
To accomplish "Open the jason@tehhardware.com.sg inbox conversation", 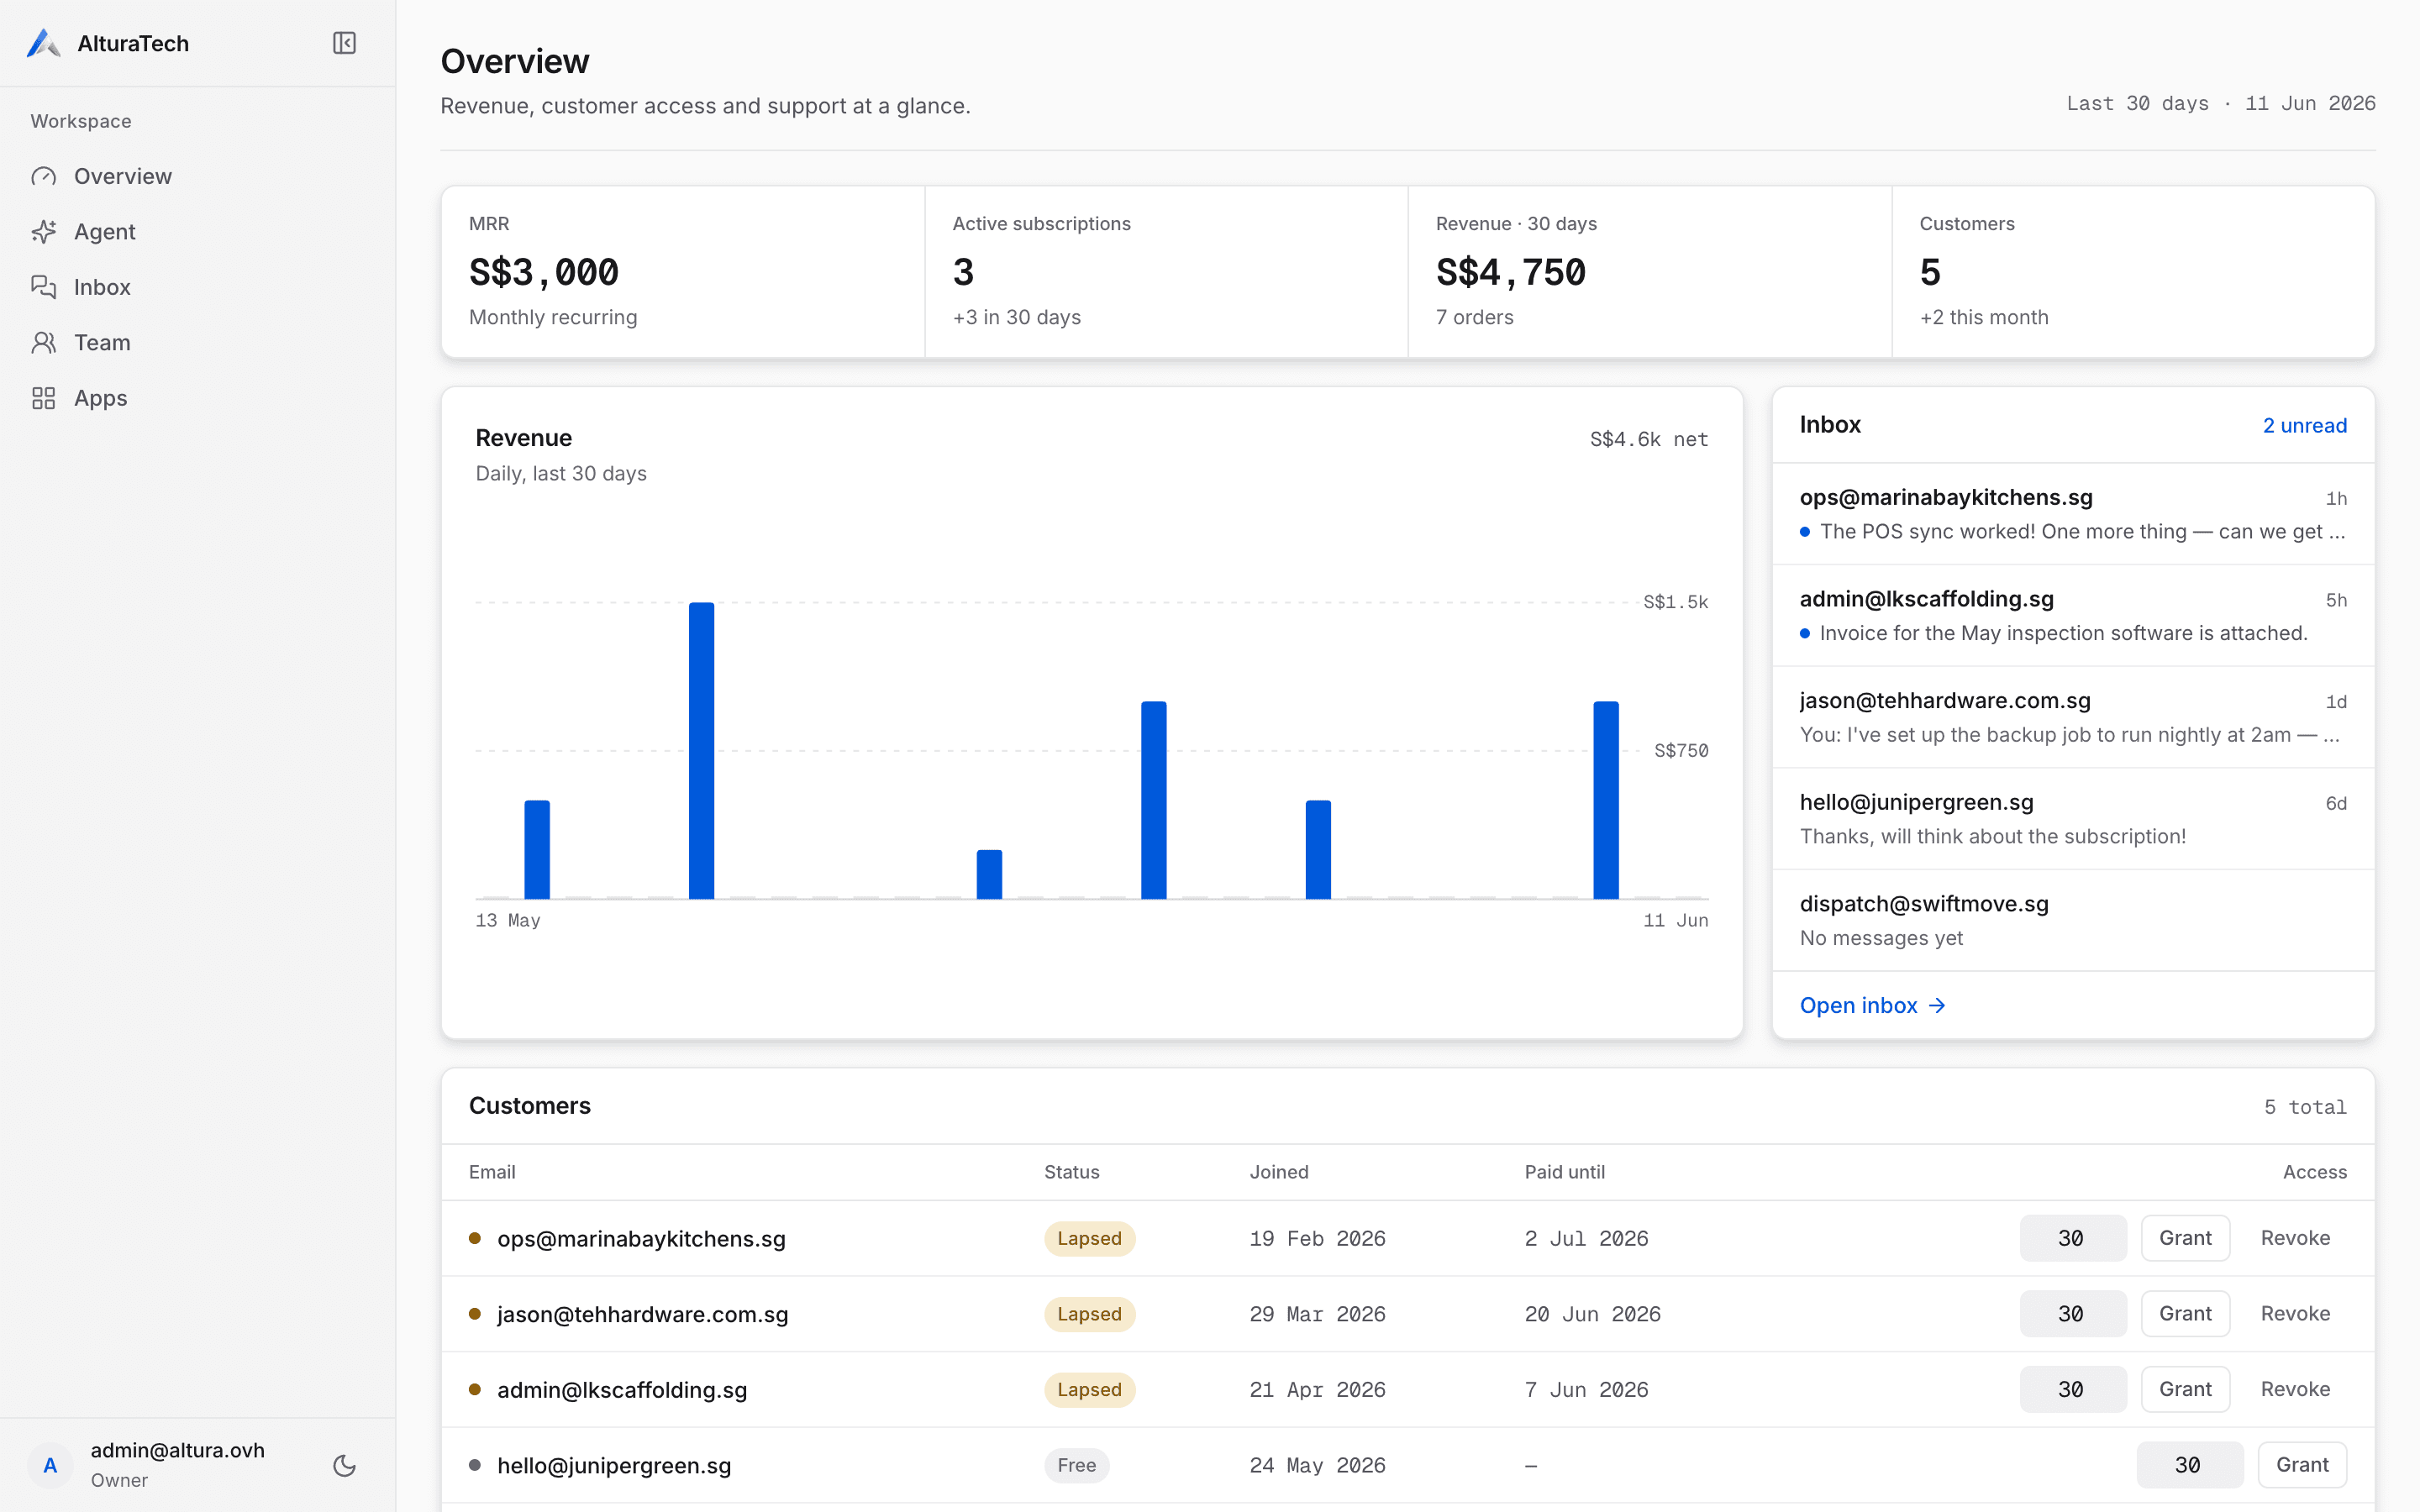I will point(2073,717).
